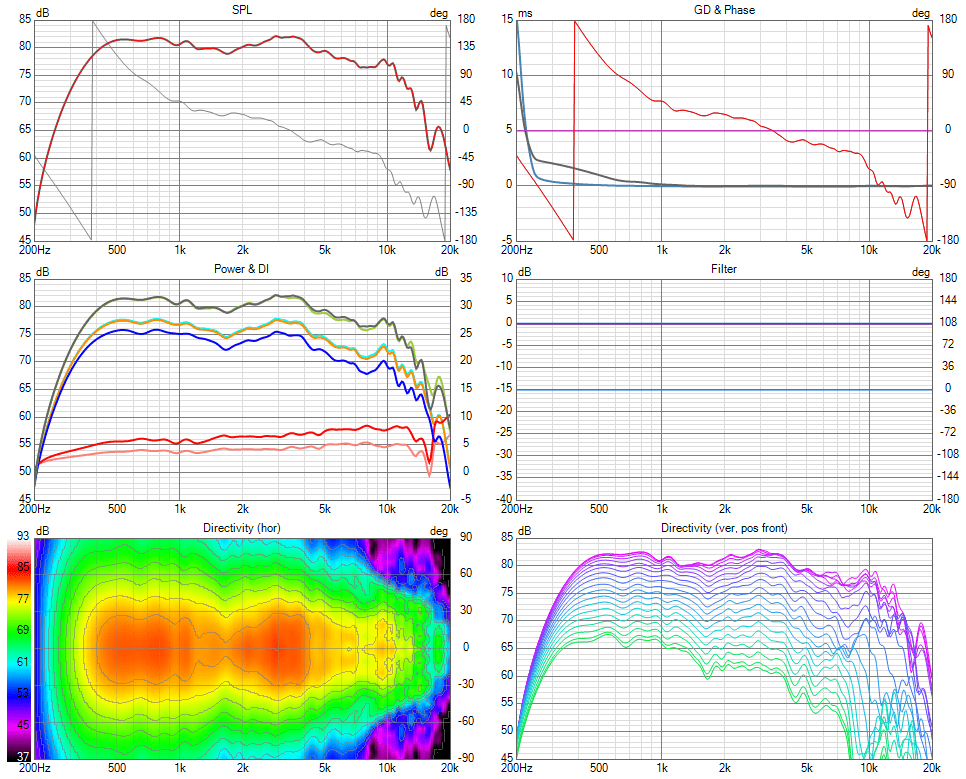This screenshot has width=966, height=779.
Task: Click the 37 label at the color scale bottom
Action: (x=23, y=756)
